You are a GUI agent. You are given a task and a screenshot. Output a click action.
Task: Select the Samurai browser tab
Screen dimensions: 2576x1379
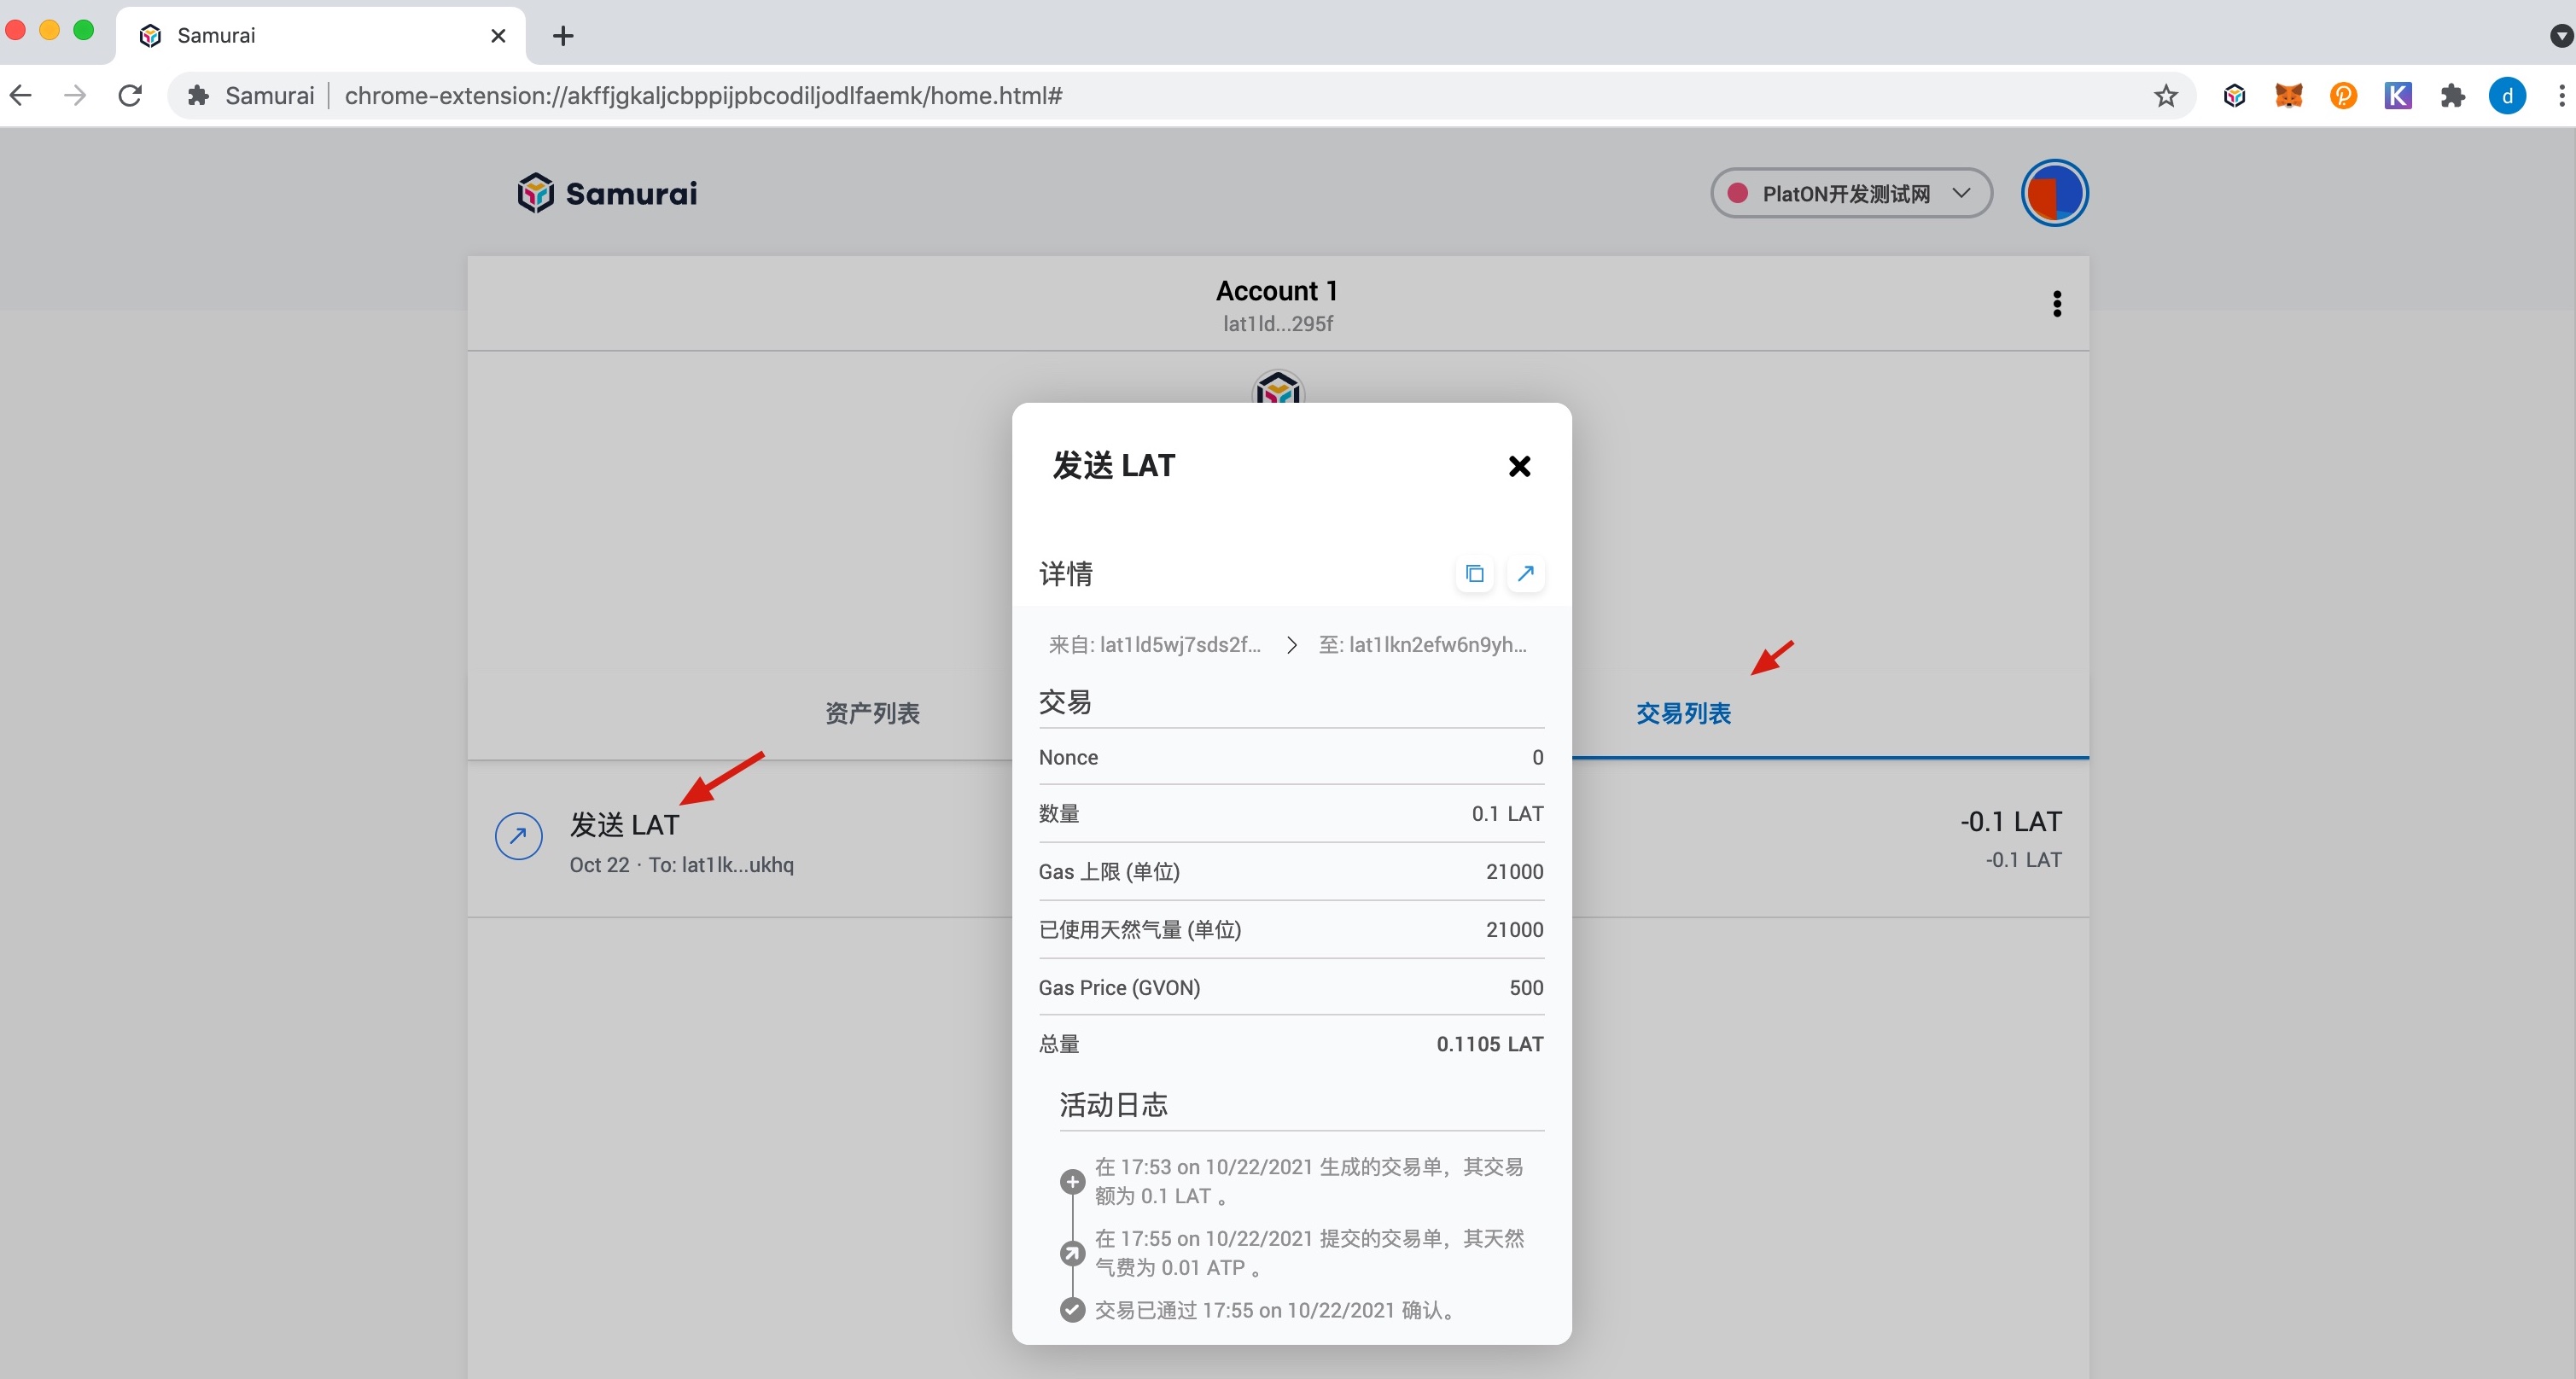320,36
